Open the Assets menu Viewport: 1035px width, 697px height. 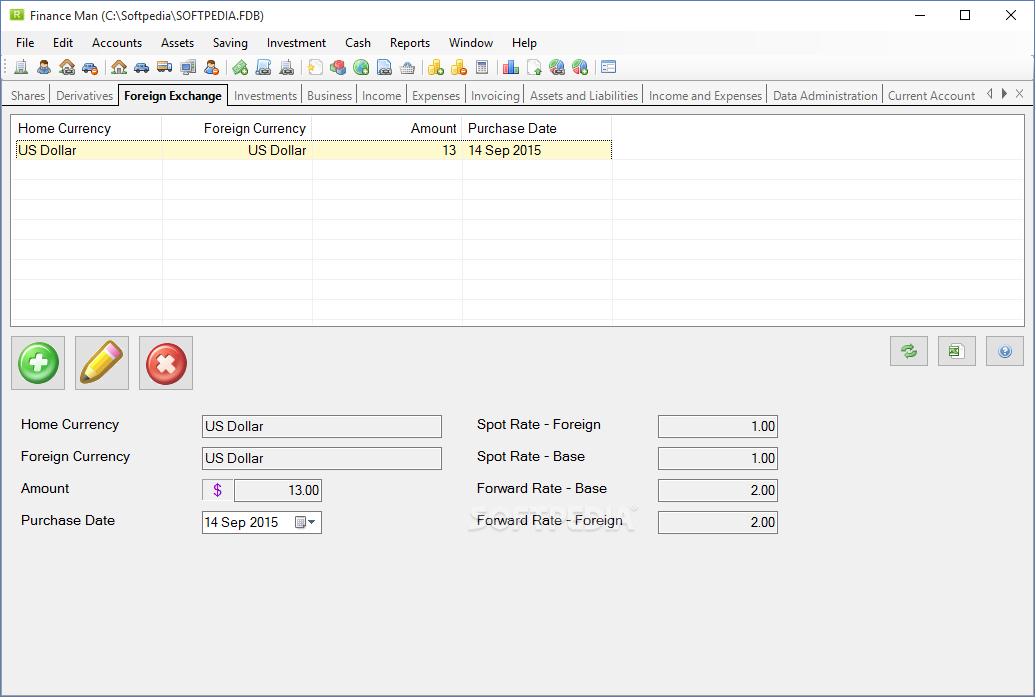tap(178, 43)
